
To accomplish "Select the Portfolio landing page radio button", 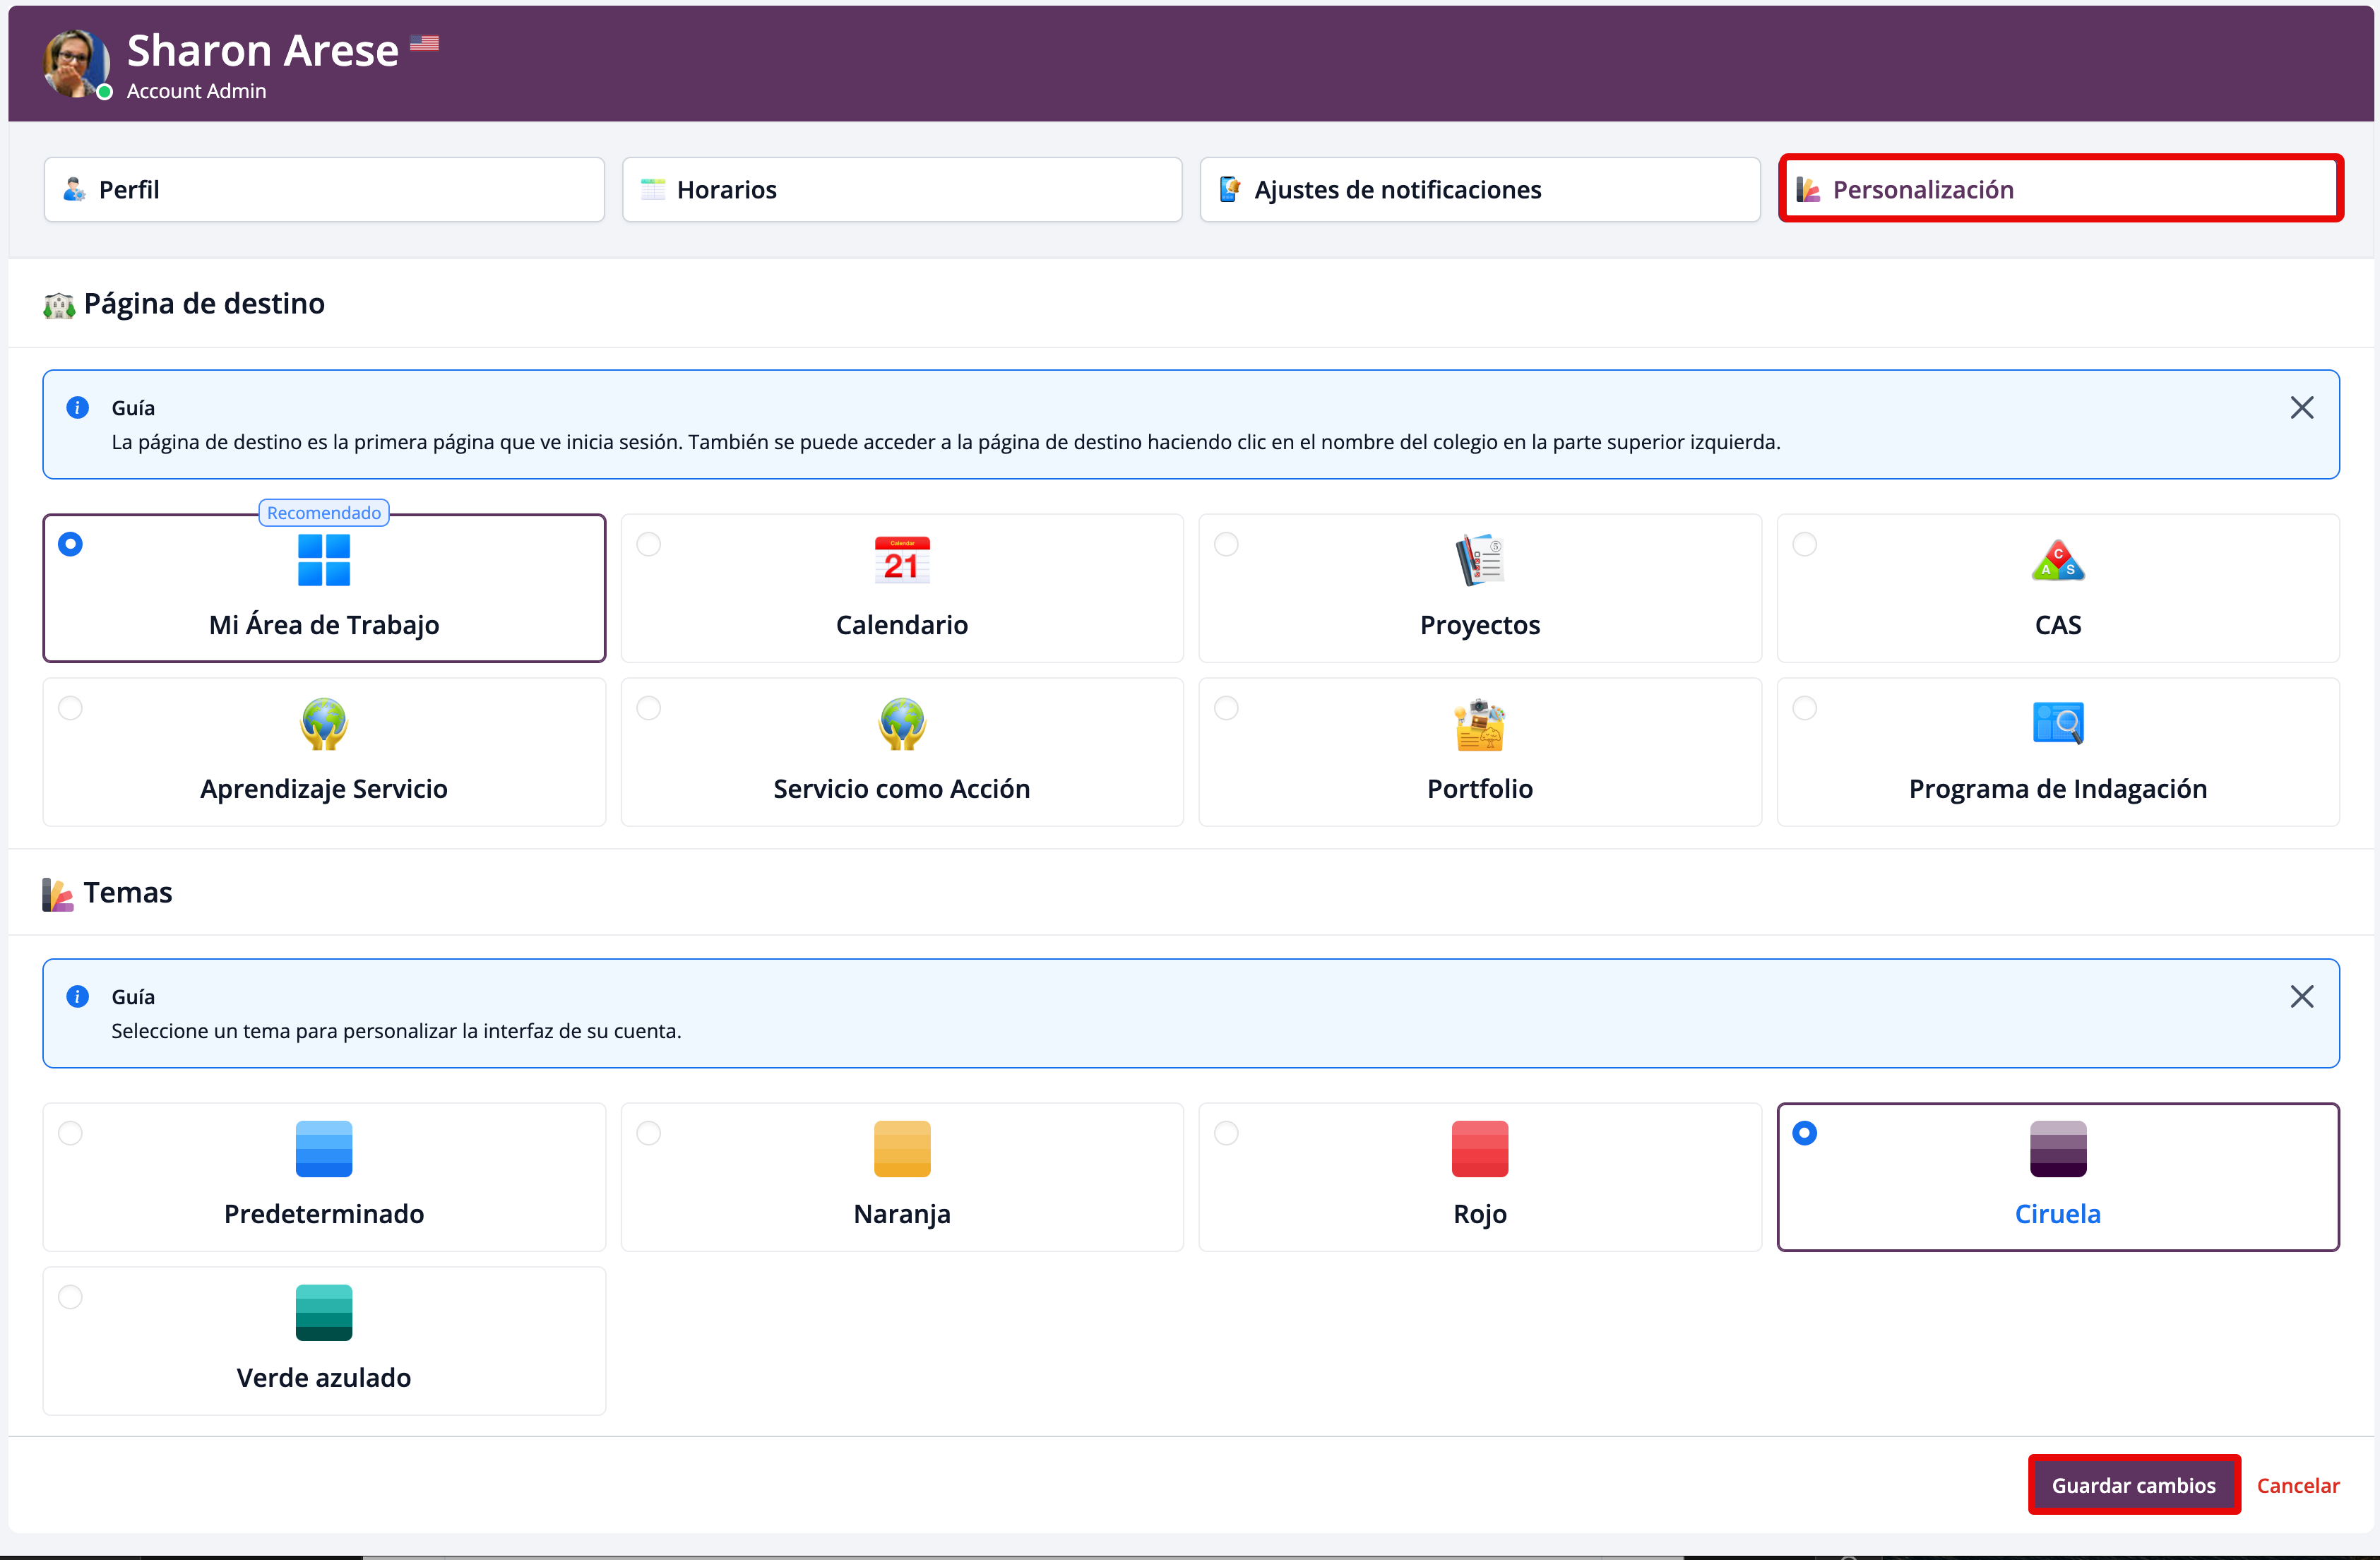I will (x=1226, y=708).
